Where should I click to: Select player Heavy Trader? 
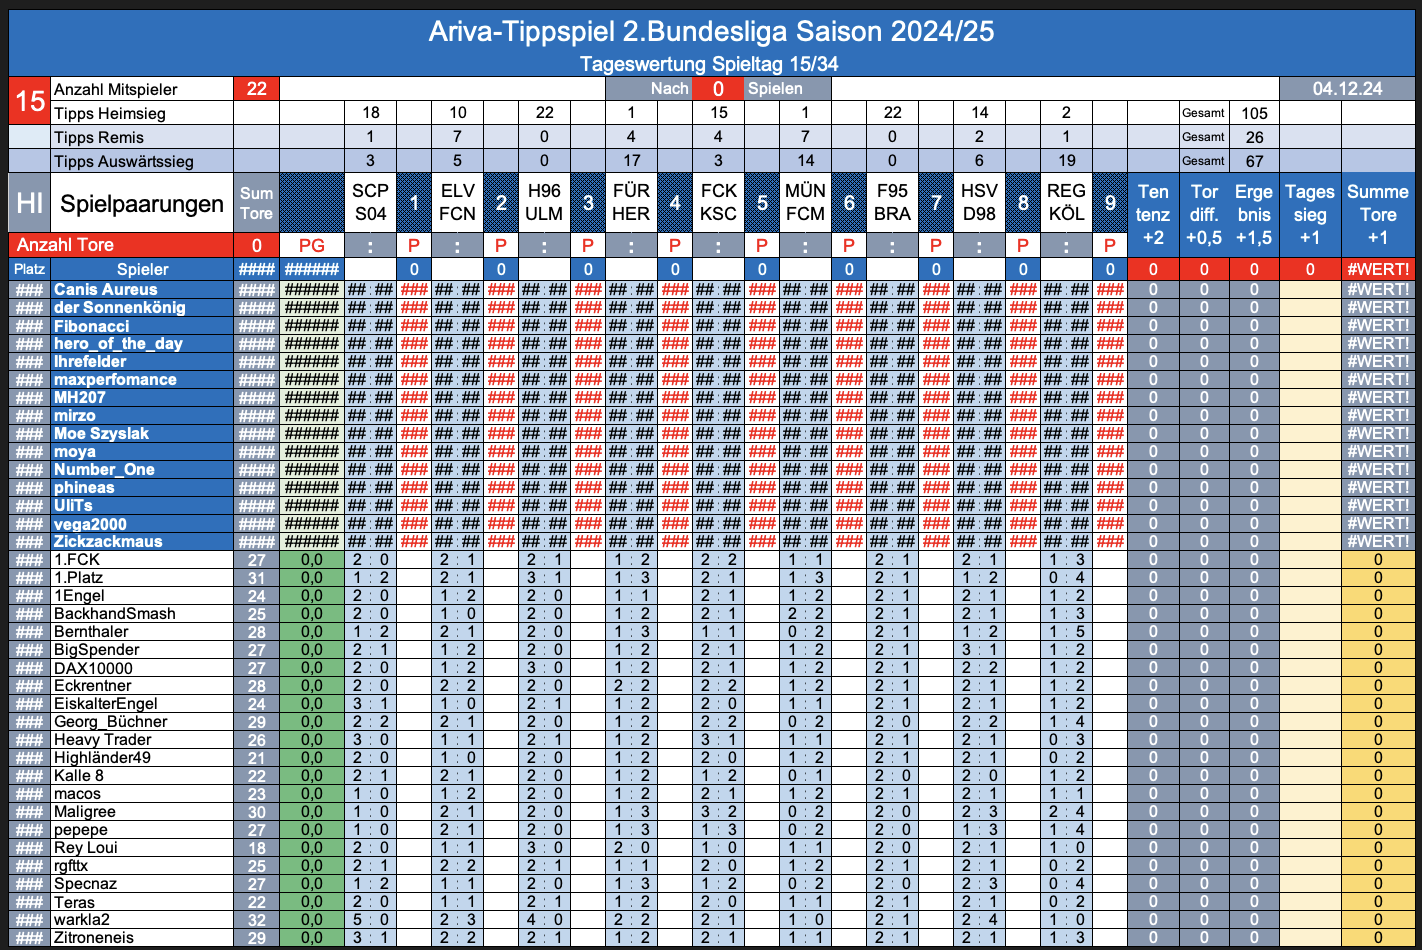[x=103, y=739]
